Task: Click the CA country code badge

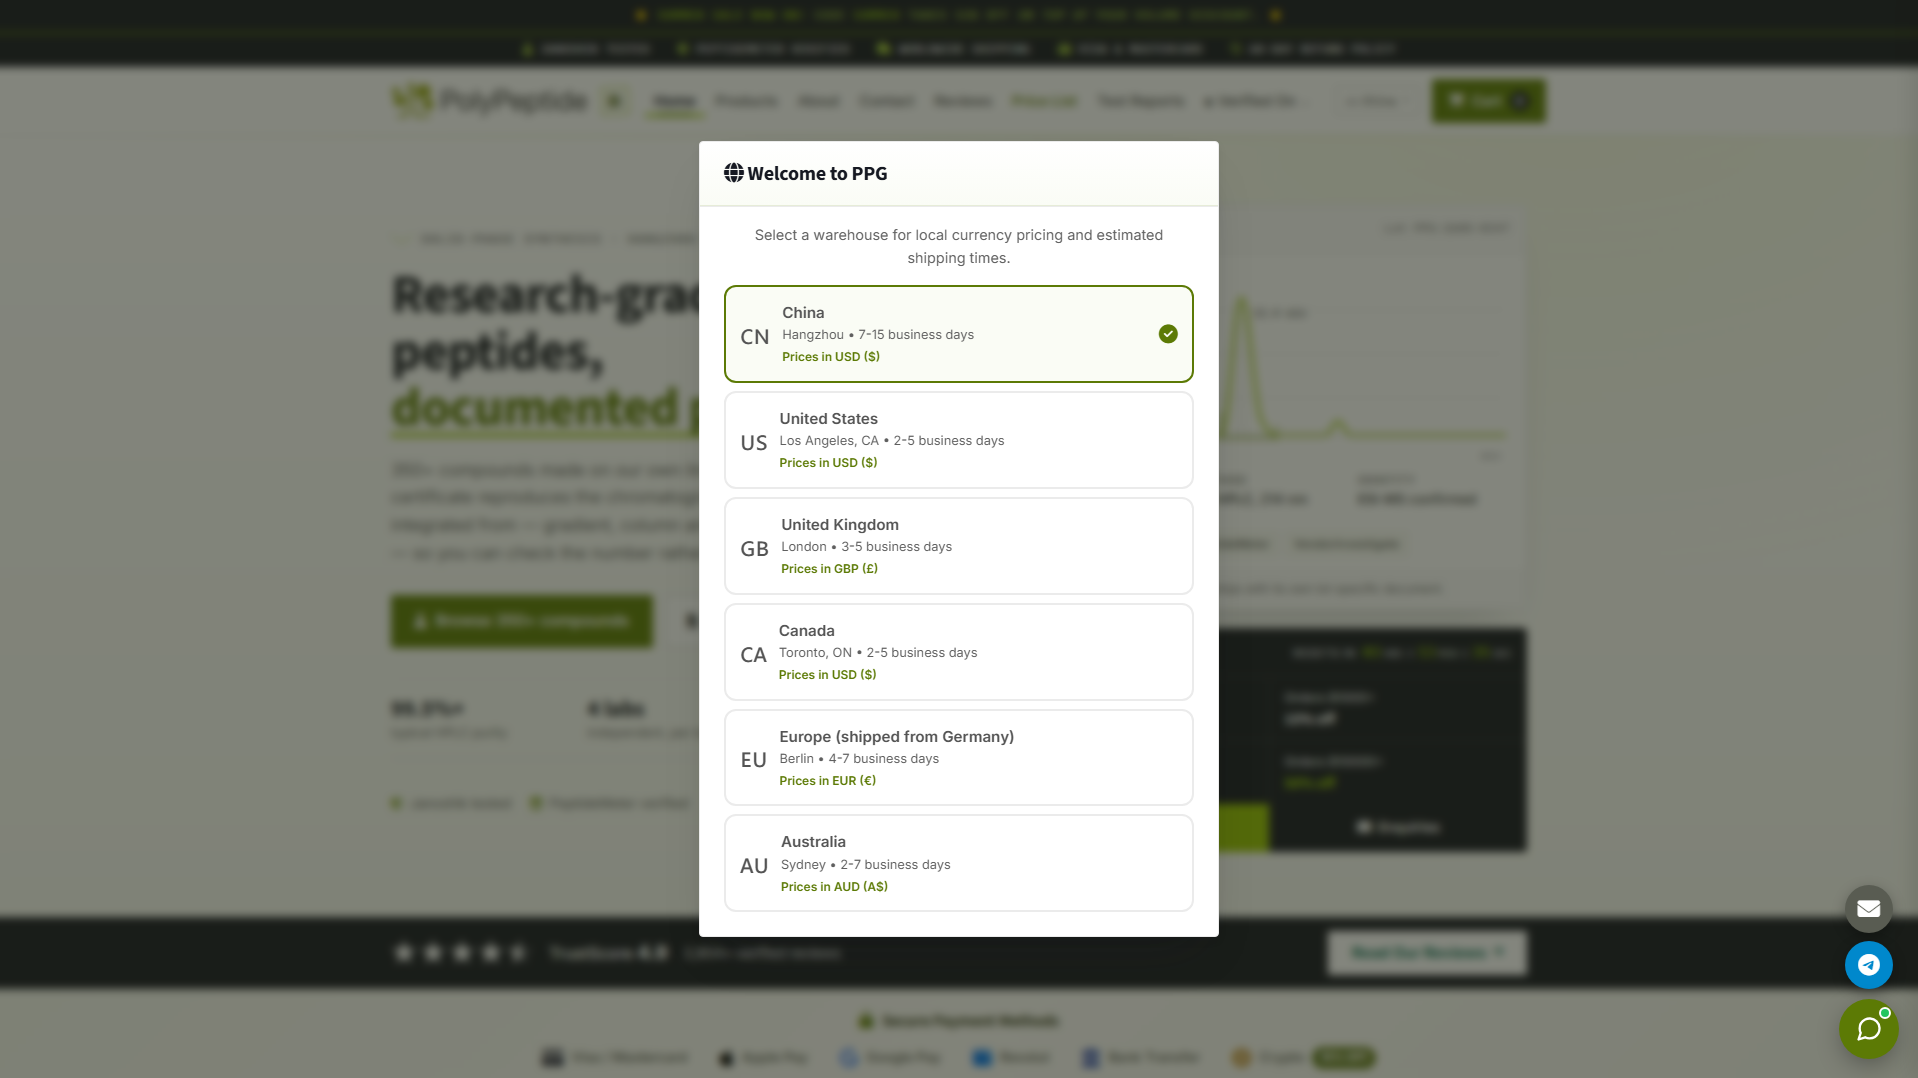Action: coord(754,655)
